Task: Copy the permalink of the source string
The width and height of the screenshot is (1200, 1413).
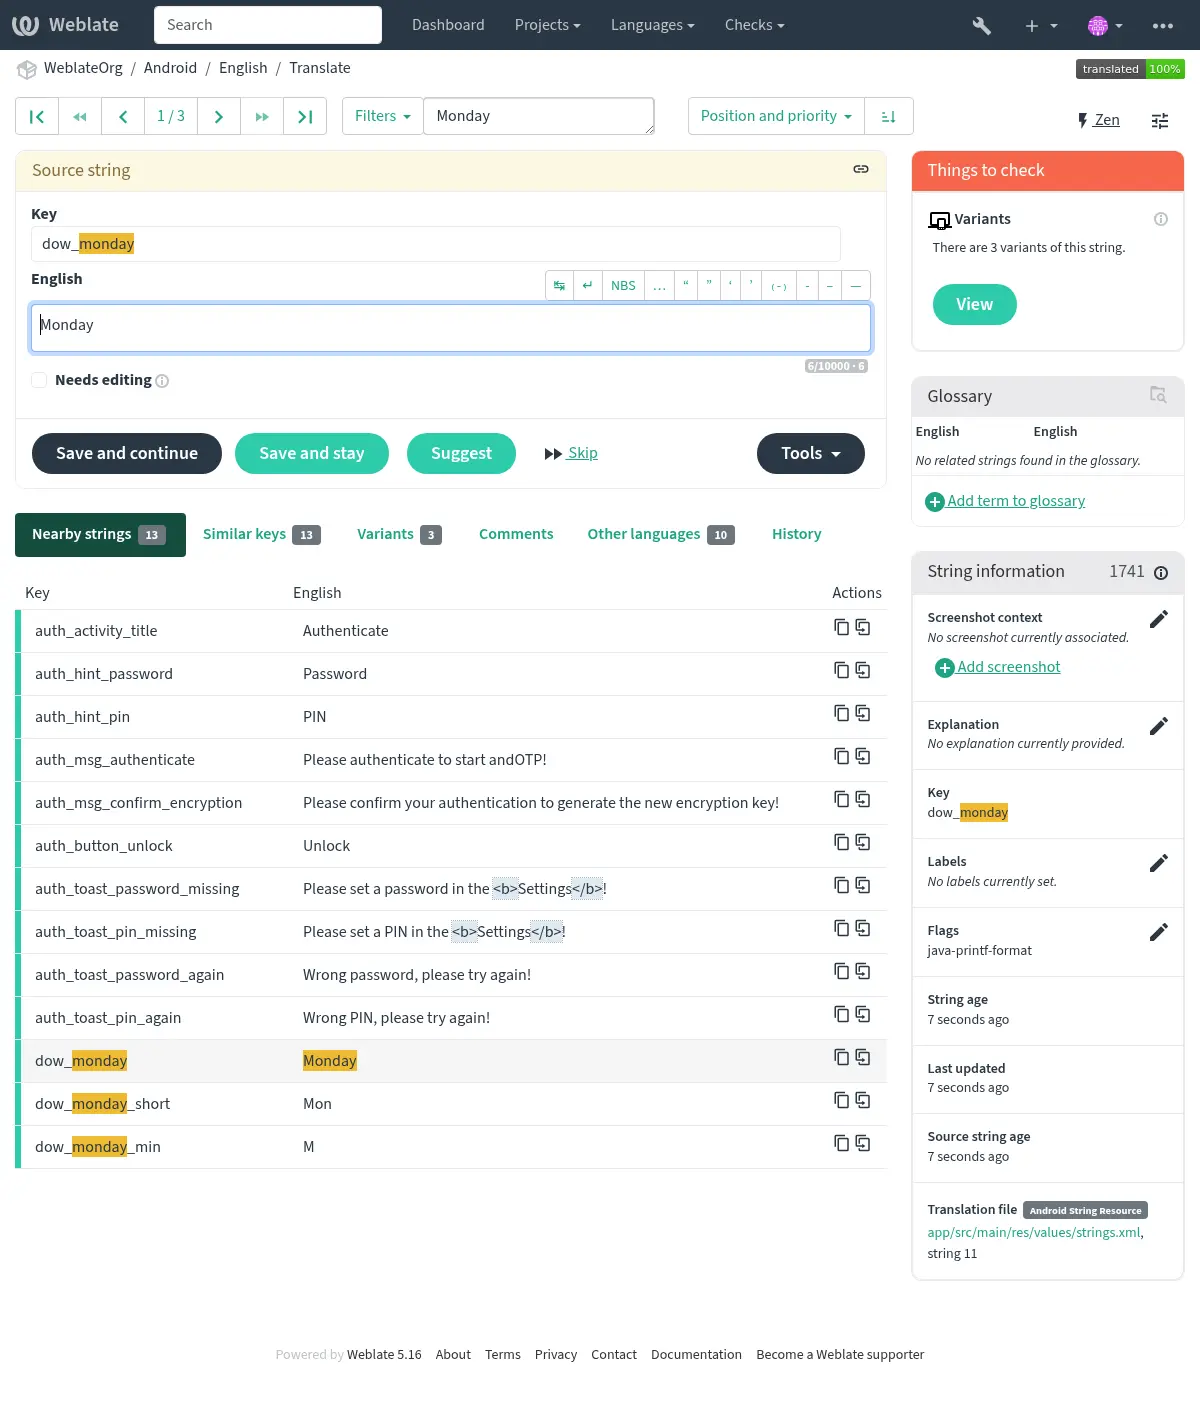Action: pos(860,170)
